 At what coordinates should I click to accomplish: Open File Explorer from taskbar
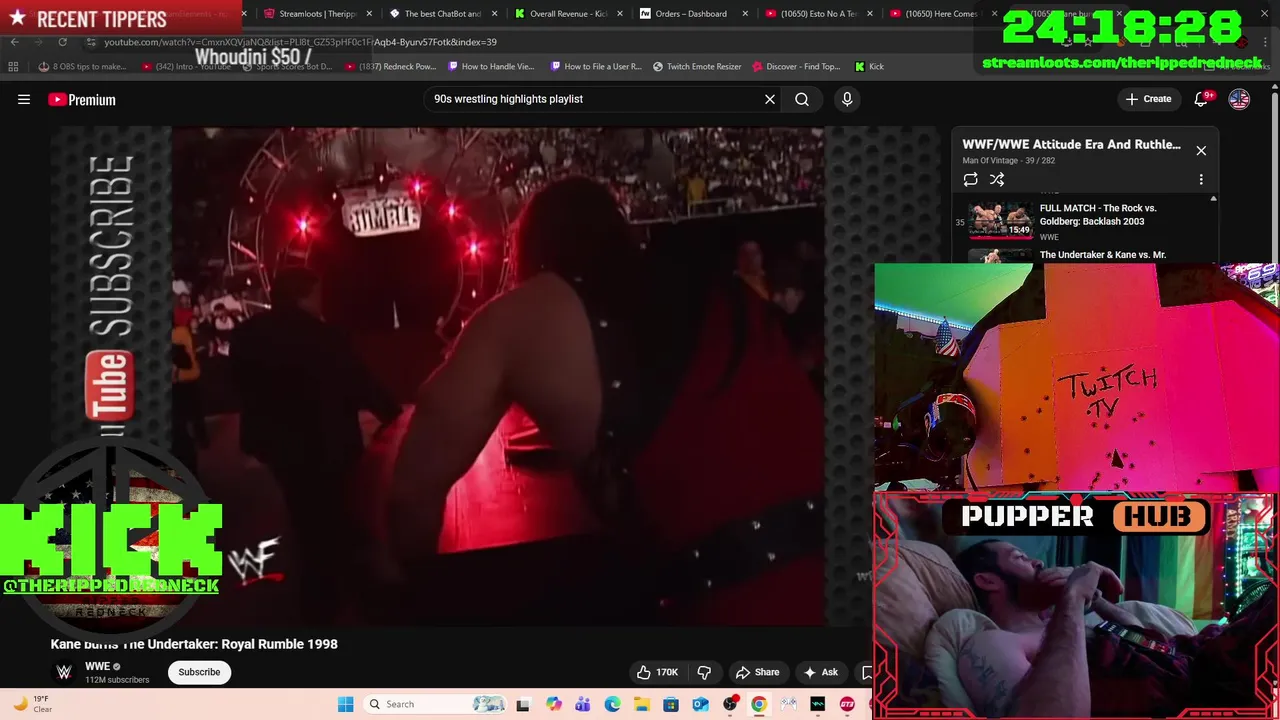pos(641,704)
